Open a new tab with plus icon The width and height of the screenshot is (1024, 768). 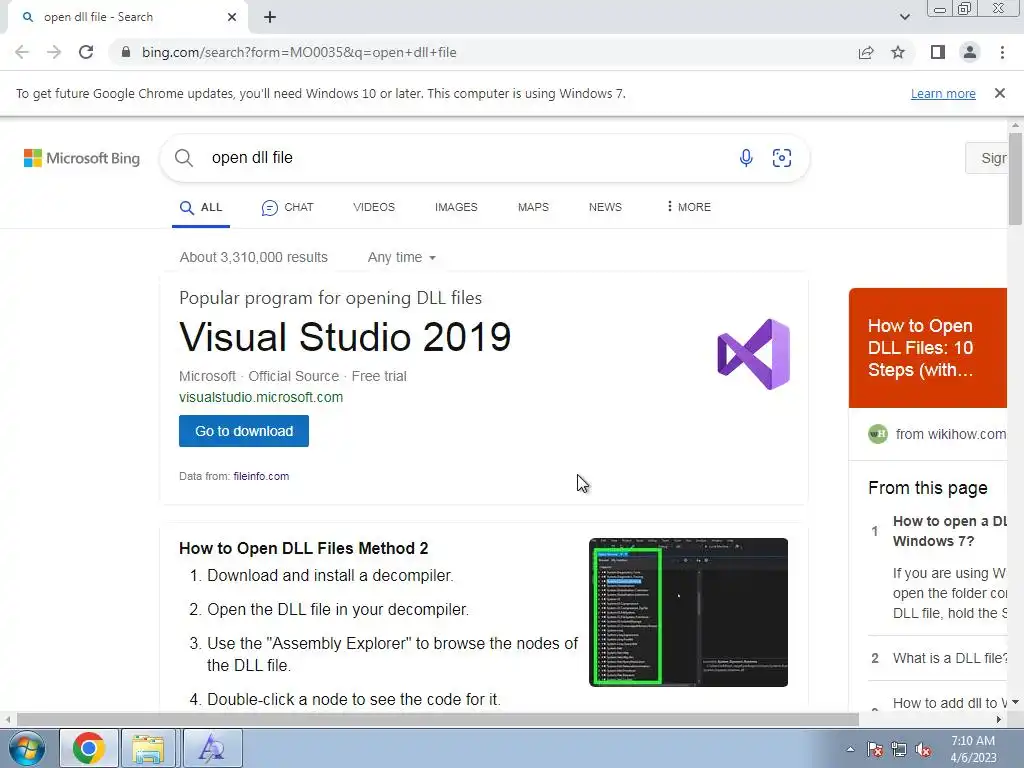270,17
